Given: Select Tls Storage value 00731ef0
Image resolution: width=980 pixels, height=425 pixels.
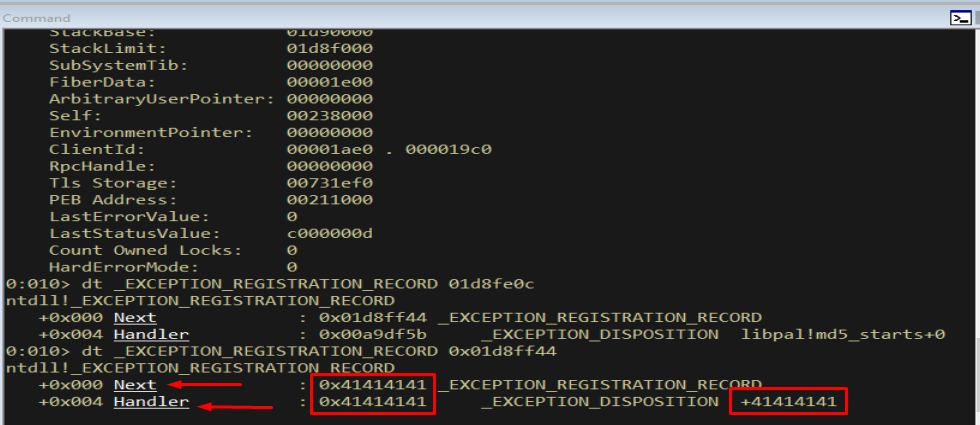Looking at the screenshot, I should coord(330,183).
